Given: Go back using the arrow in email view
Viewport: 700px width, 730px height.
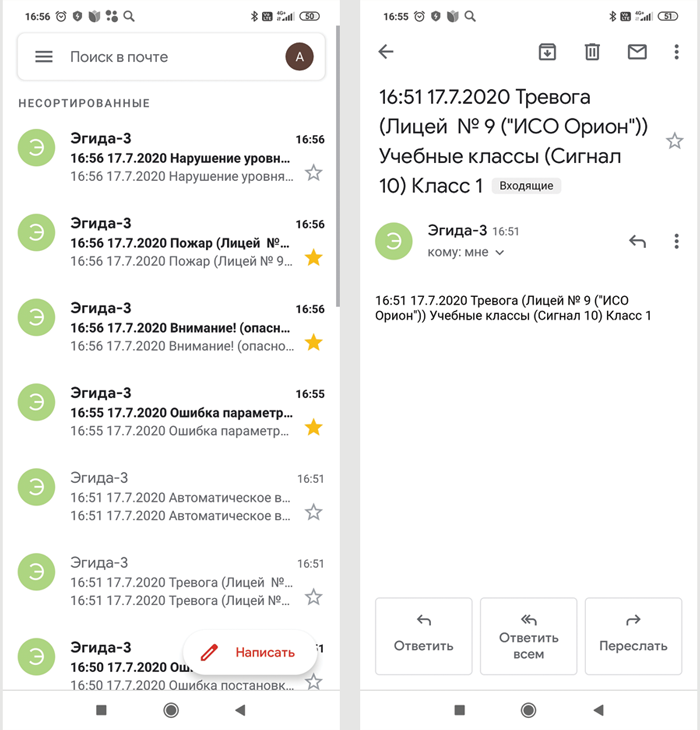Looking at the screenshot, I should click(x=386, y=52).
